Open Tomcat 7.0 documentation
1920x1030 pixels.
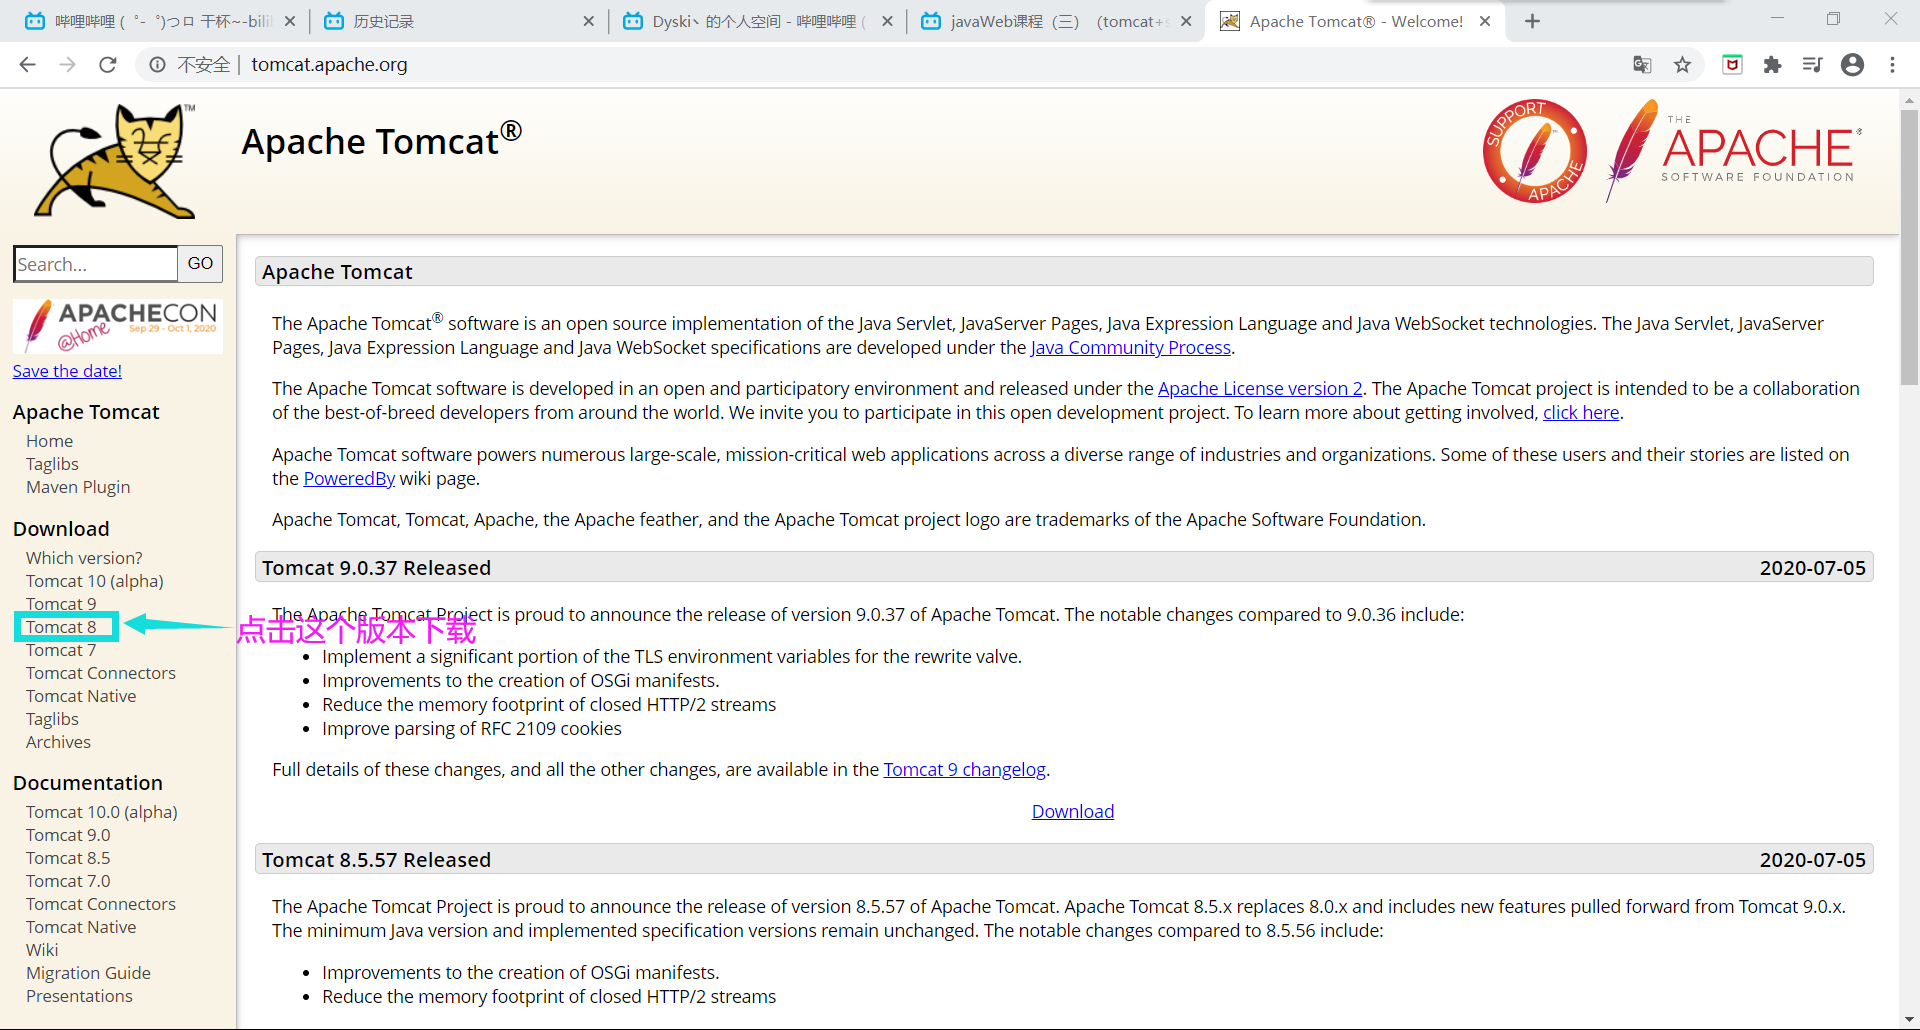coord(68,881)
